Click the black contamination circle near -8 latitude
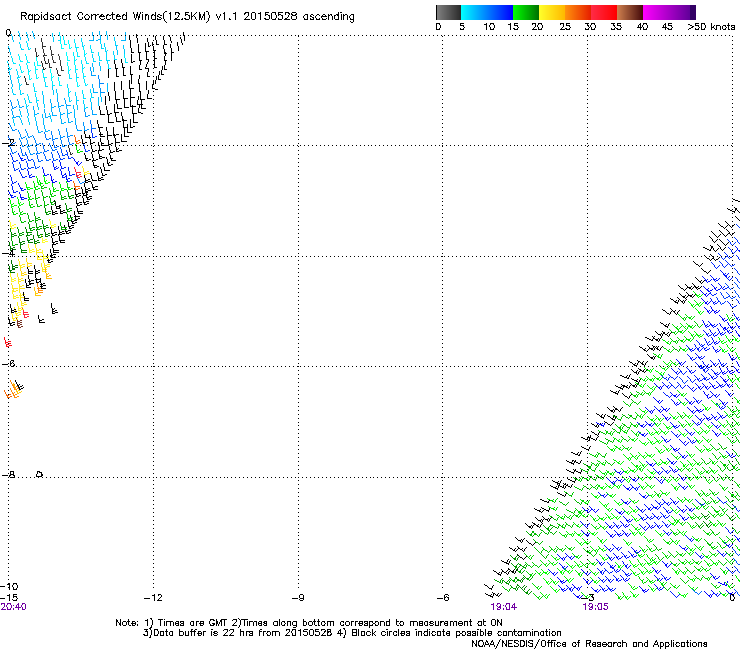Viewport: 740px width, 650px height. tap(40, 474)
